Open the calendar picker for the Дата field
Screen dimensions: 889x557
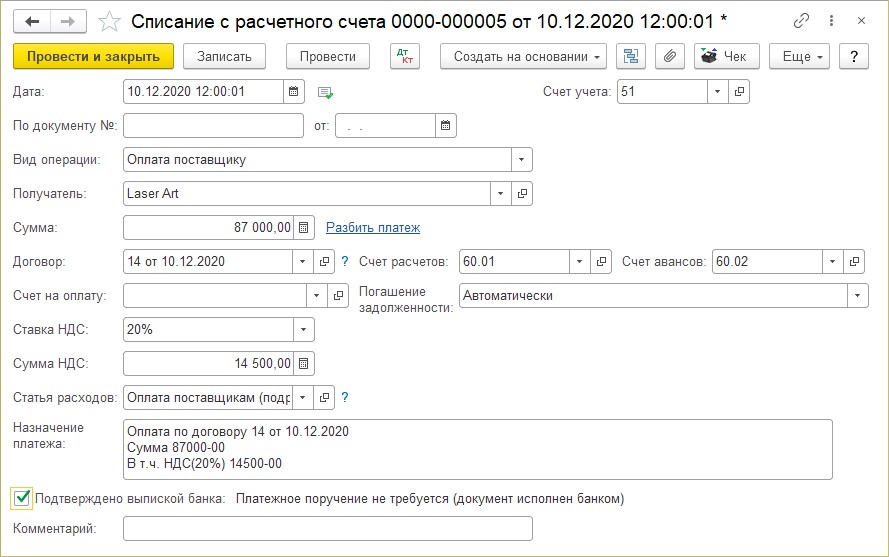click(x=293, y=91)
